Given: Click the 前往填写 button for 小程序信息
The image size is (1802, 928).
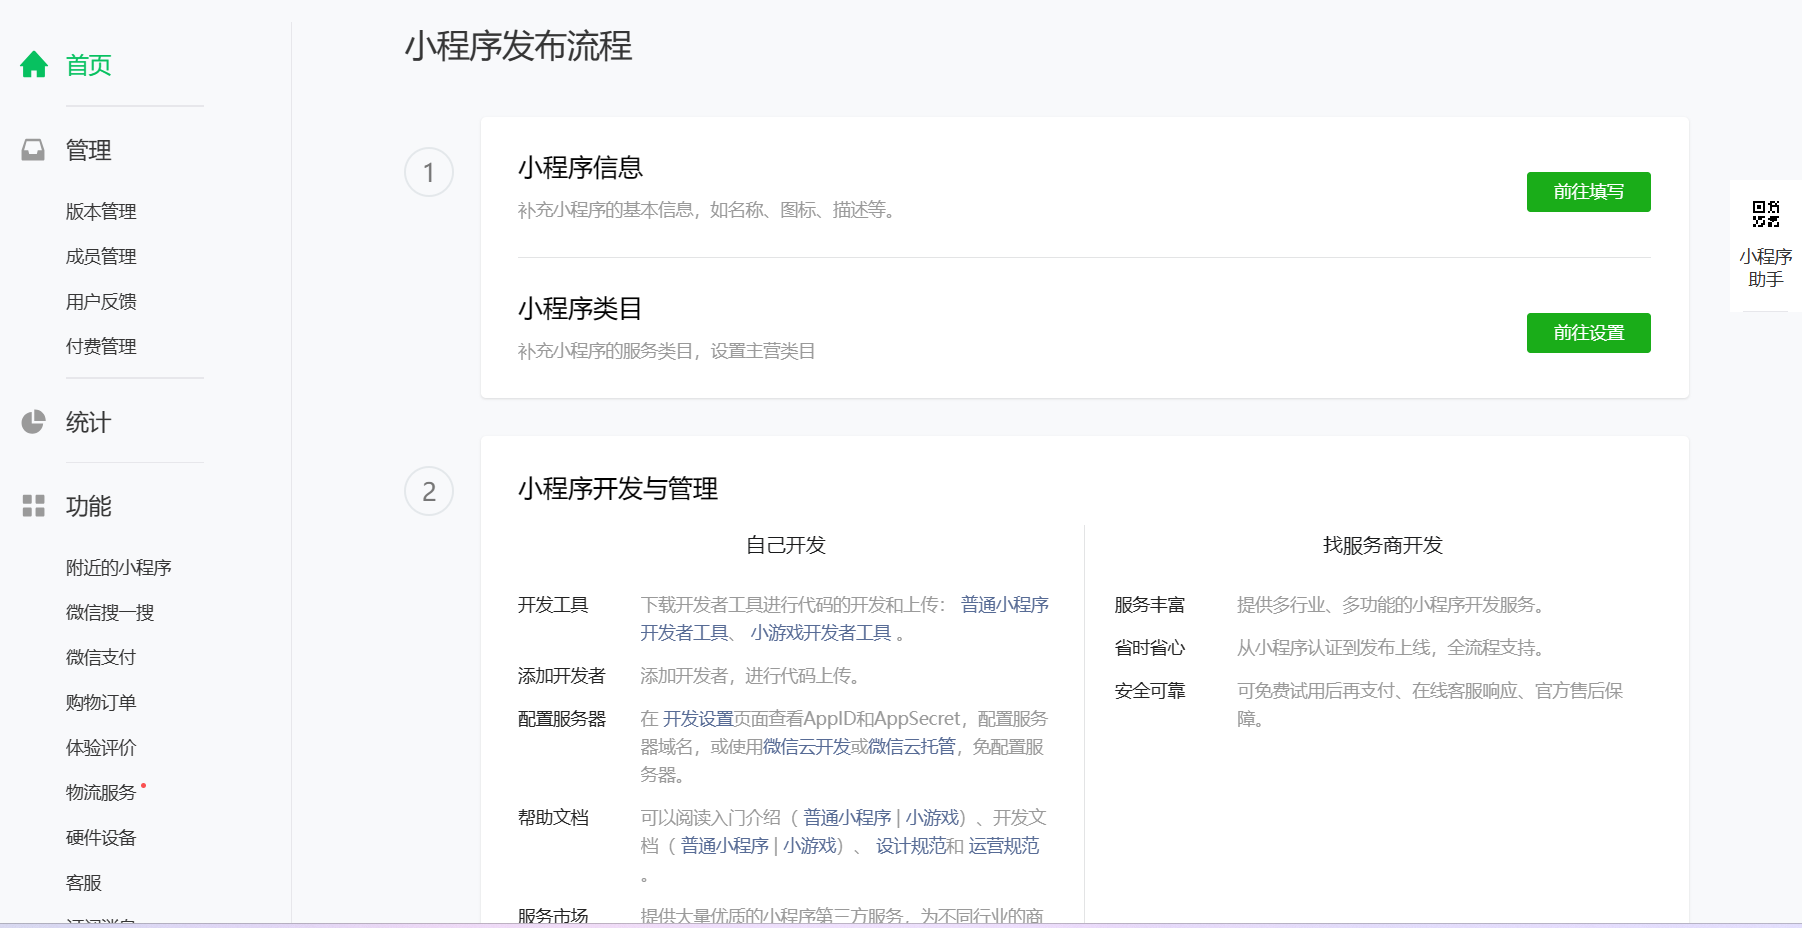Looking at the screenshot, I should pos(1588,192).
